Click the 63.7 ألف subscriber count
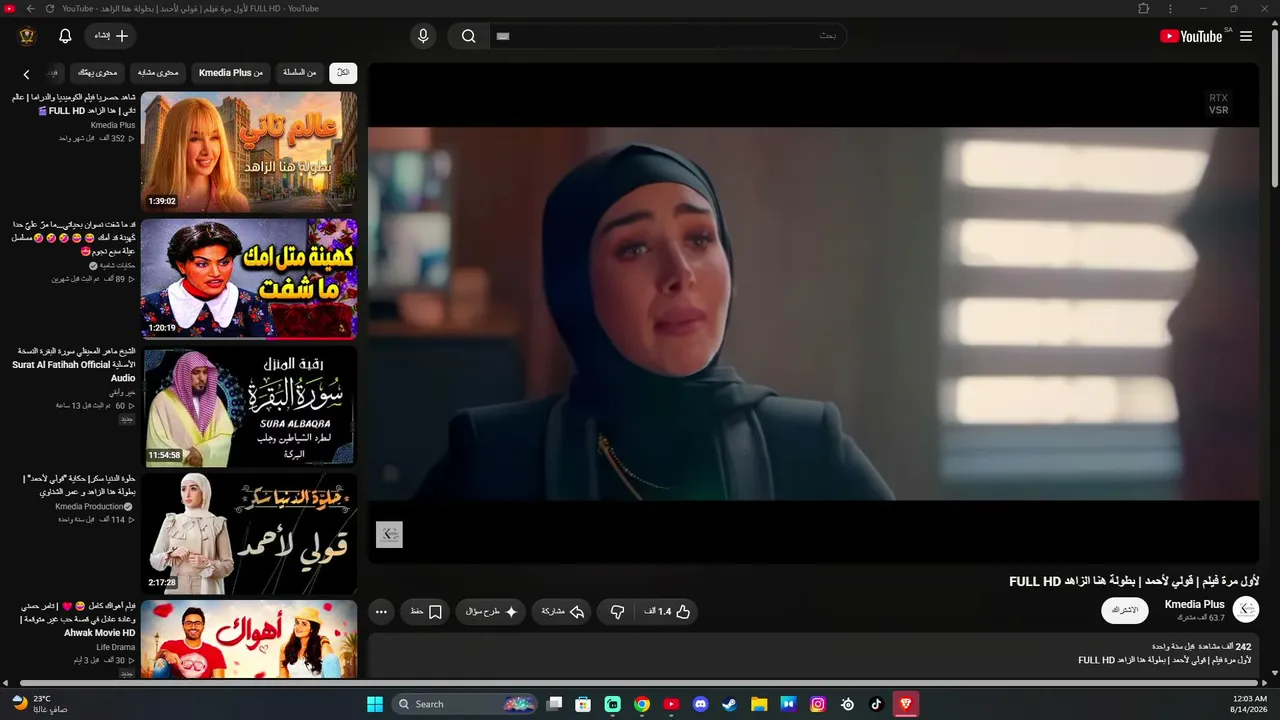The width and height of the screenshot is (1280, 720). click(x=1200, y=619)
